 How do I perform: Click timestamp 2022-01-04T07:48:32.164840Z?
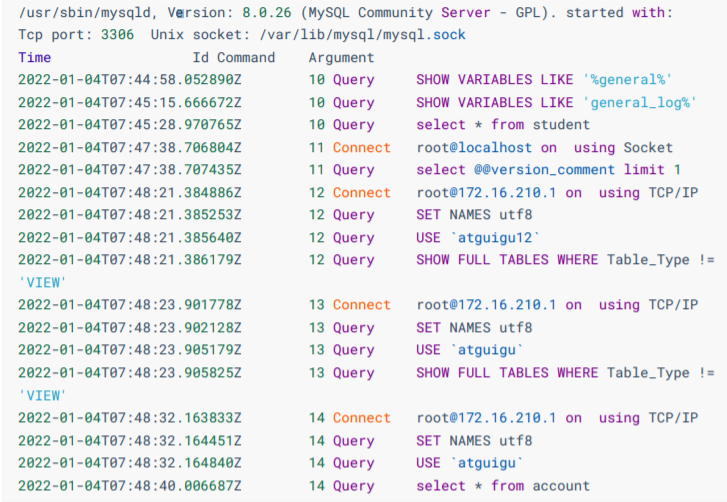click(x=130, y=463)
